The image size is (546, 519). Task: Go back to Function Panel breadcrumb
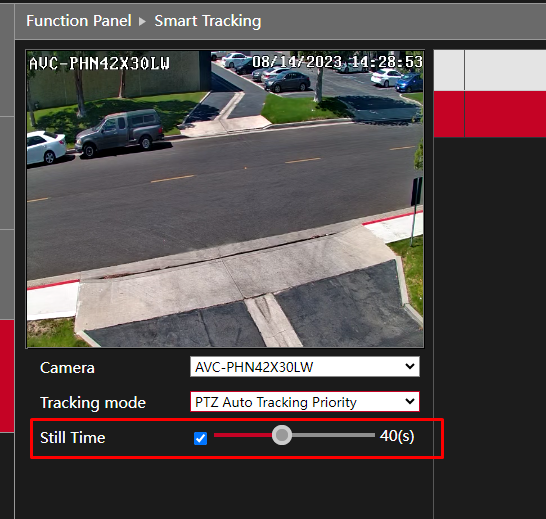coord(79,21)
